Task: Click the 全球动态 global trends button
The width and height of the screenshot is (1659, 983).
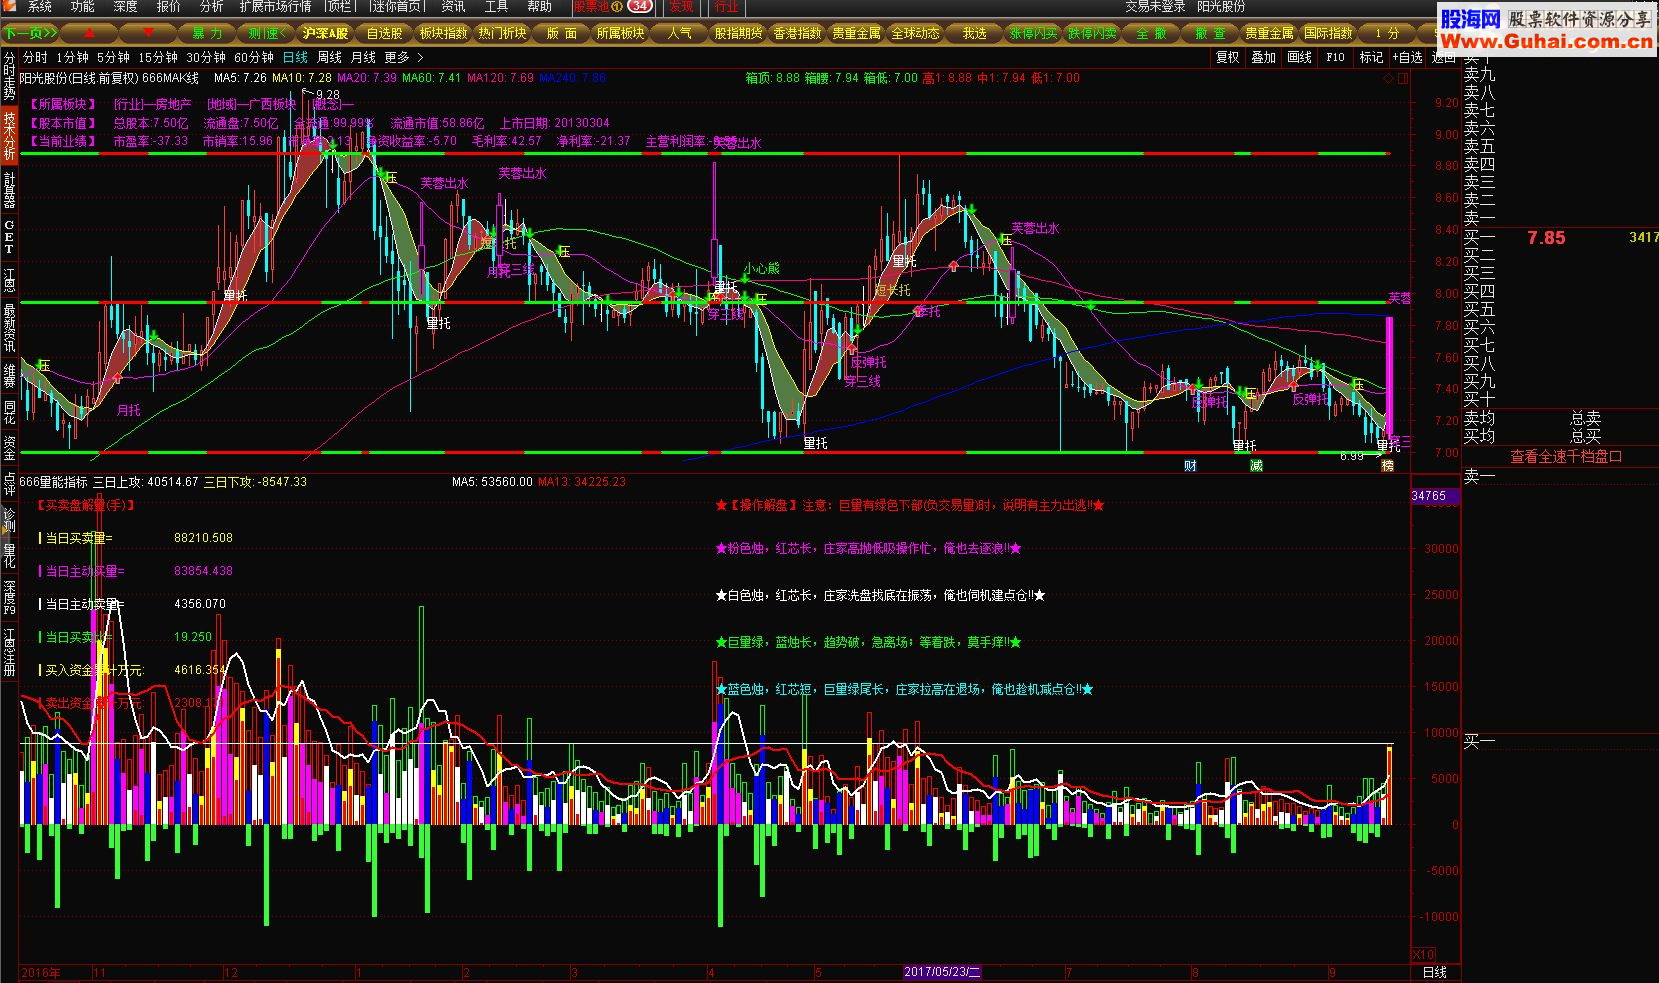Action: [x=915, y=33]
